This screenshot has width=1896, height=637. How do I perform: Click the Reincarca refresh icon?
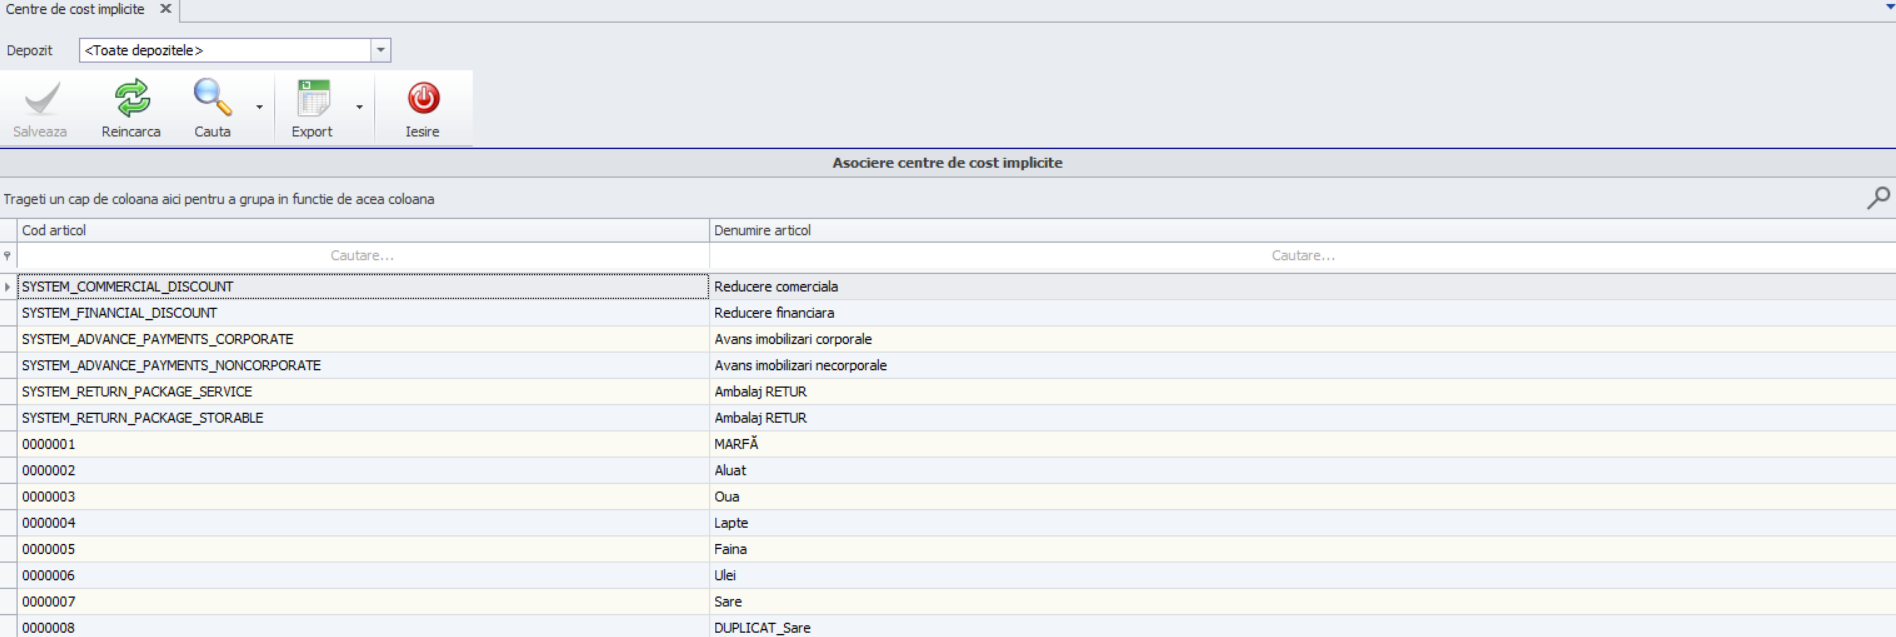[x=131, y=99]
